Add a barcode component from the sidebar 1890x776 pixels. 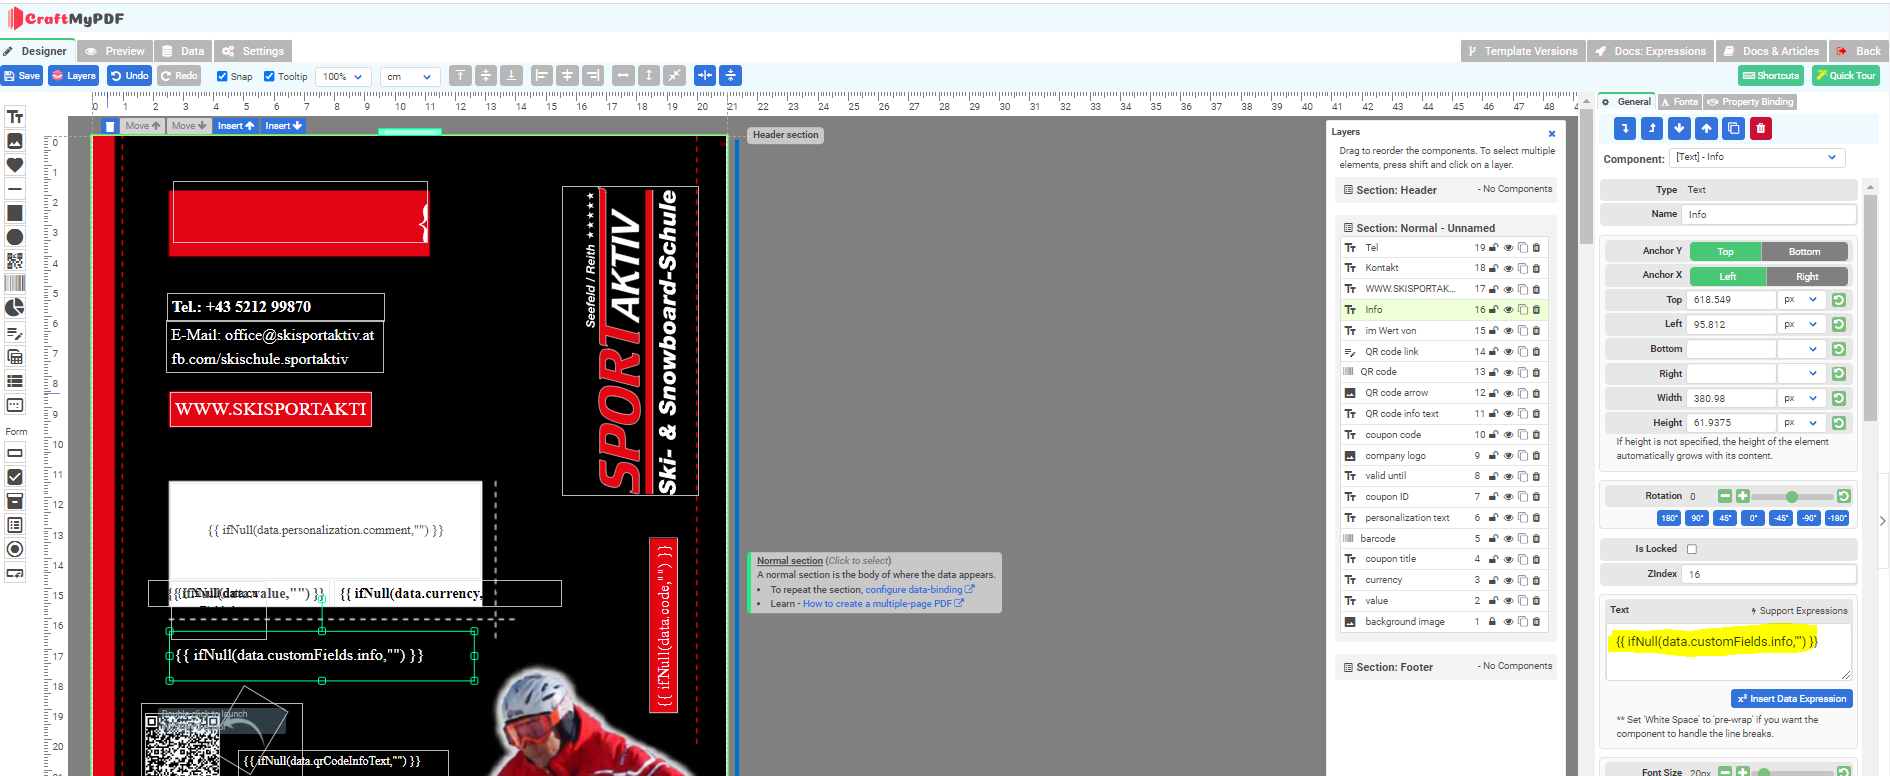click(x=15, y=284)
